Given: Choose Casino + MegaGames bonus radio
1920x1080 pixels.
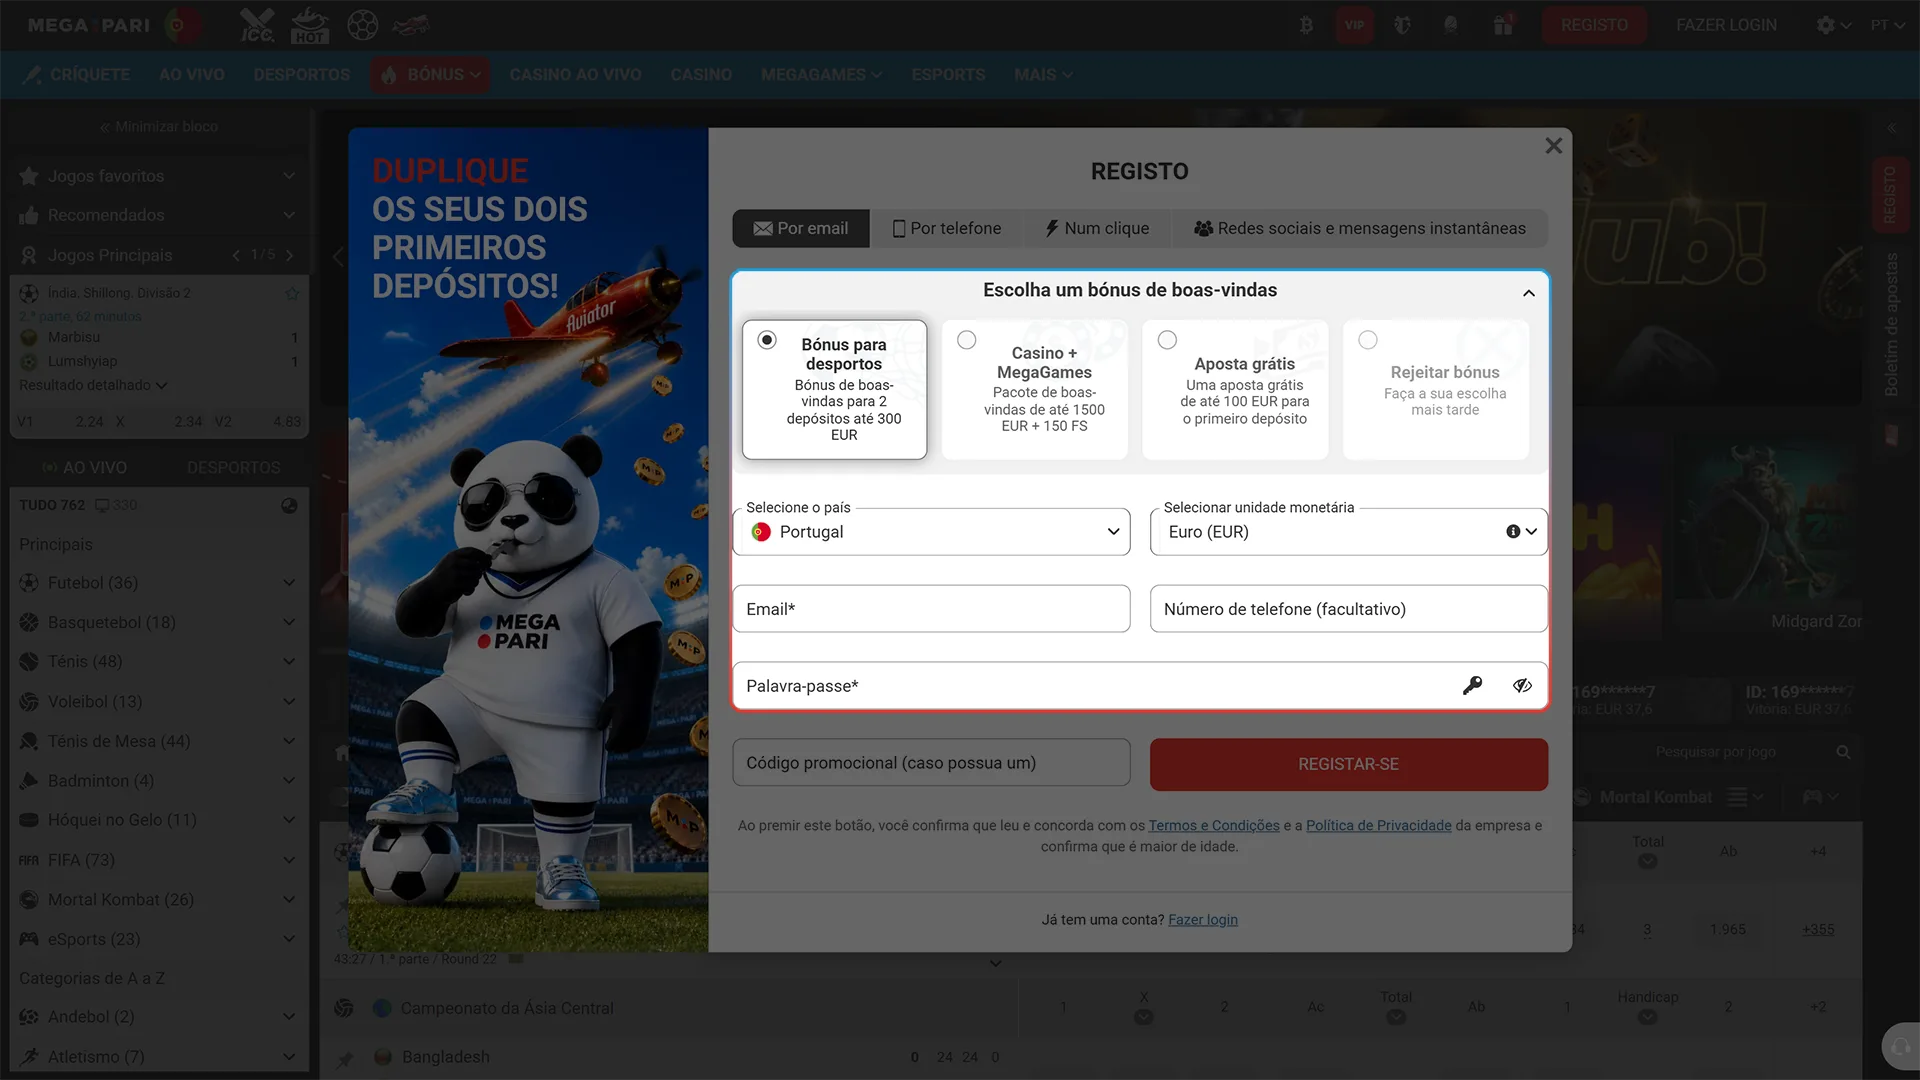Looking at the screenshot, I should [967, 340].
